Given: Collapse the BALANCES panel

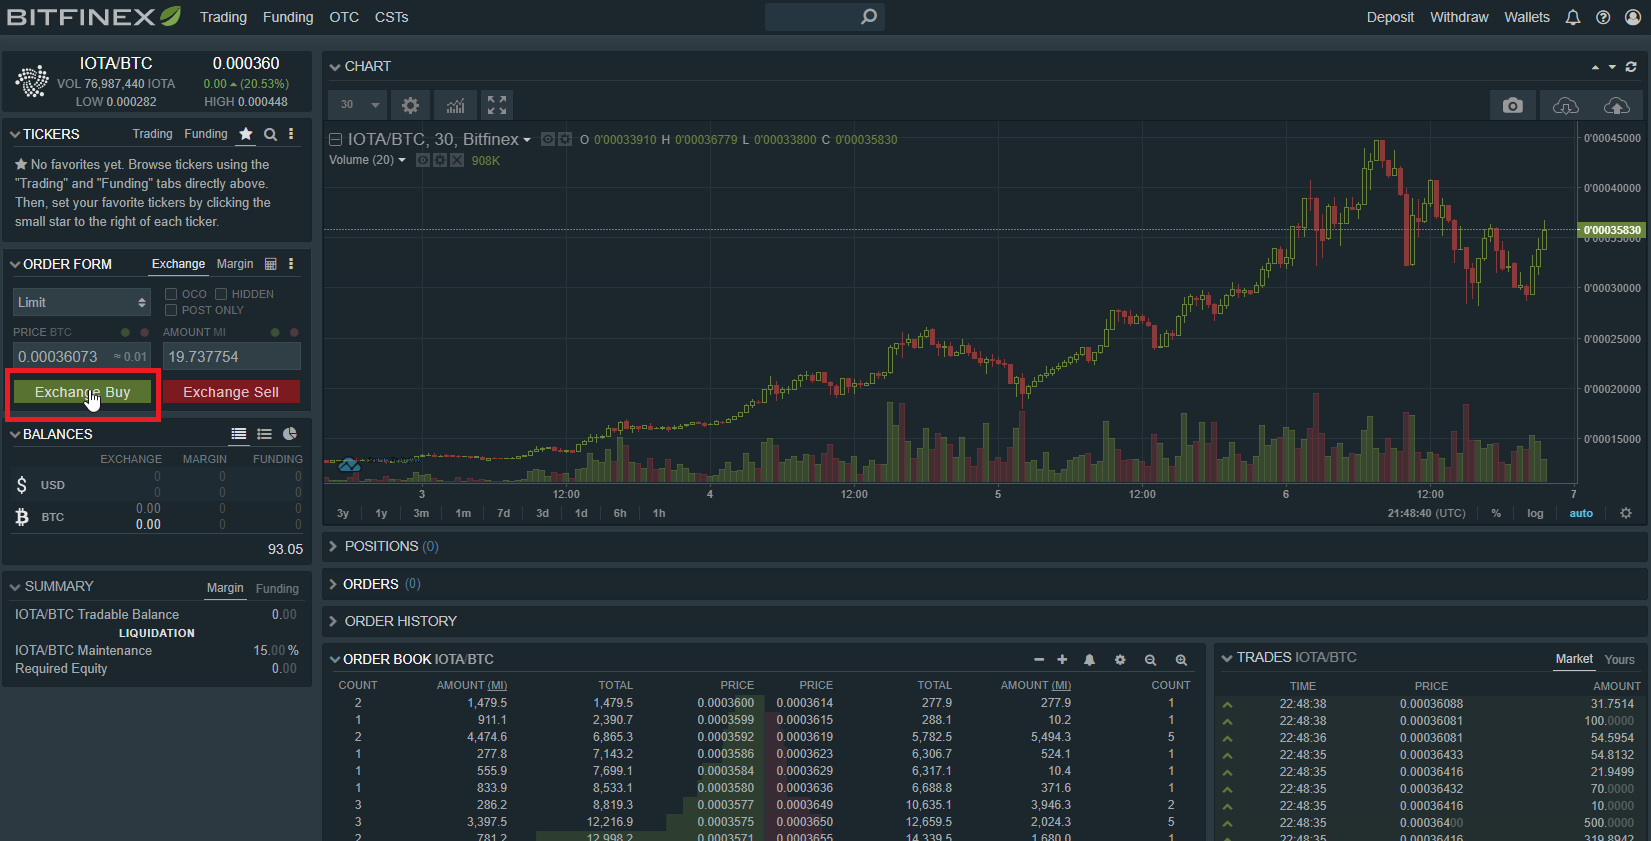Looking at the screenshot, I should click(15, 434).
